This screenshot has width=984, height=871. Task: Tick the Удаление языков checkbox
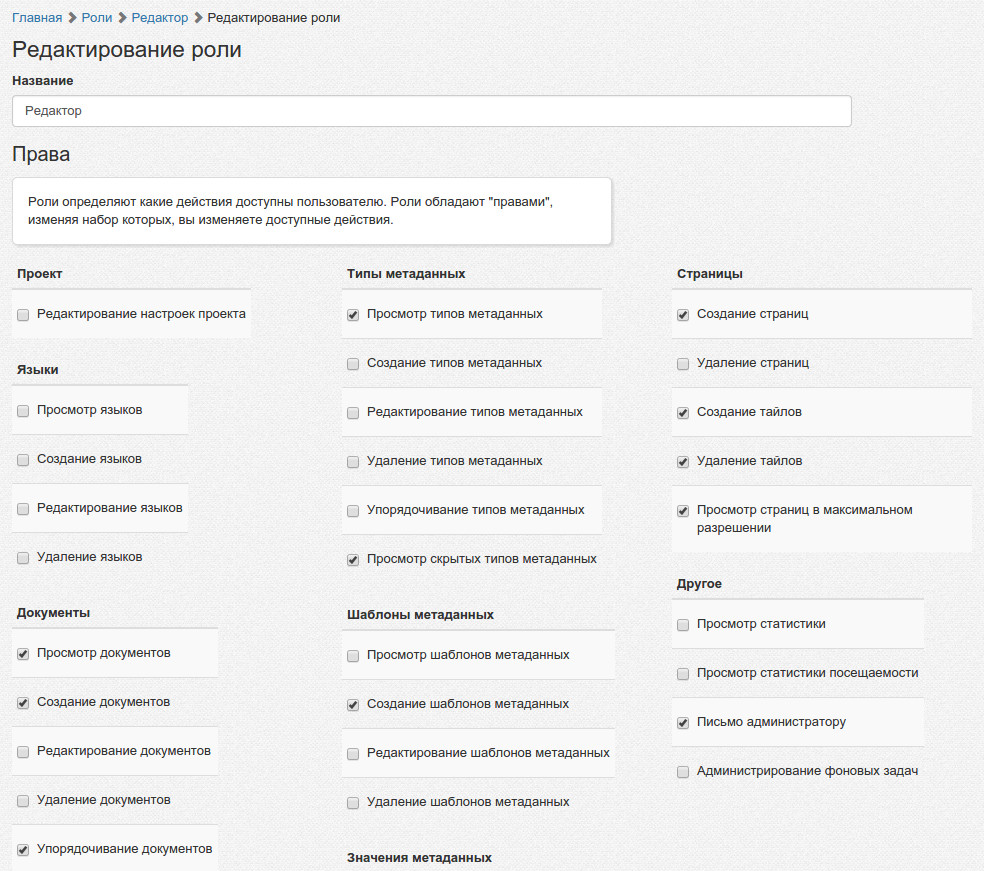coord(23,558)
